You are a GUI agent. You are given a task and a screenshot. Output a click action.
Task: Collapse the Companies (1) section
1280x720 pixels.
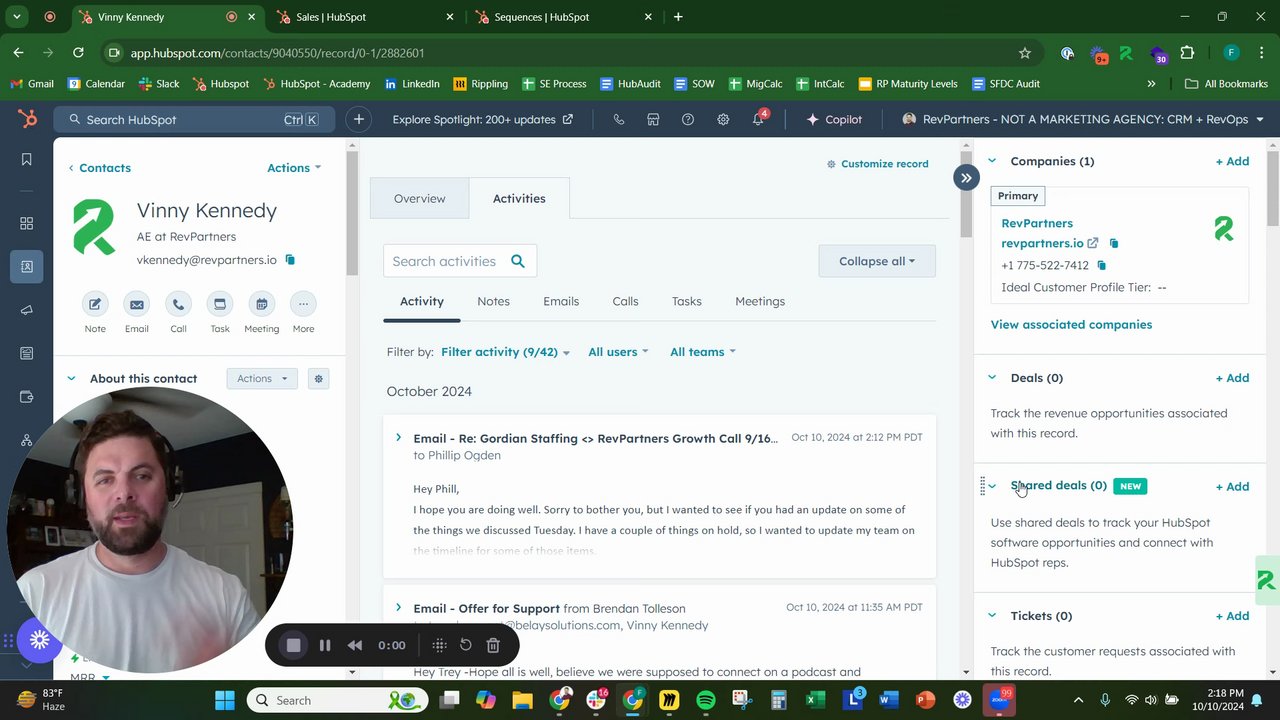tap(992, 160)
